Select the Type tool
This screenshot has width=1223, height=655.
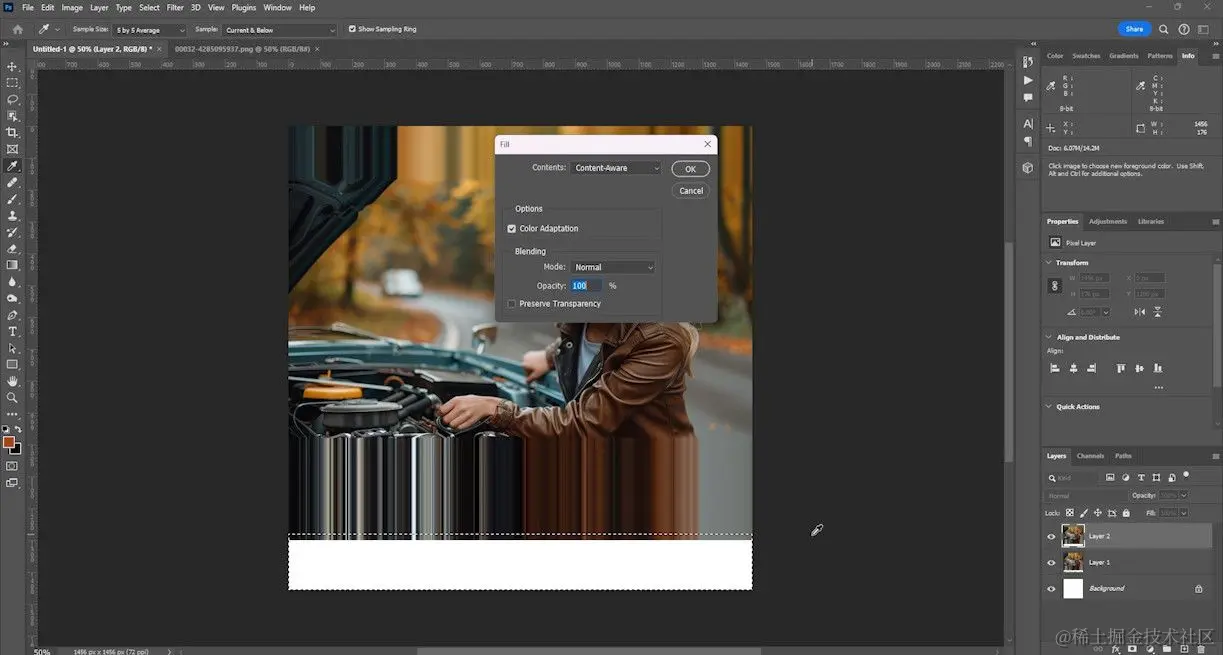[x=12, y=331]
